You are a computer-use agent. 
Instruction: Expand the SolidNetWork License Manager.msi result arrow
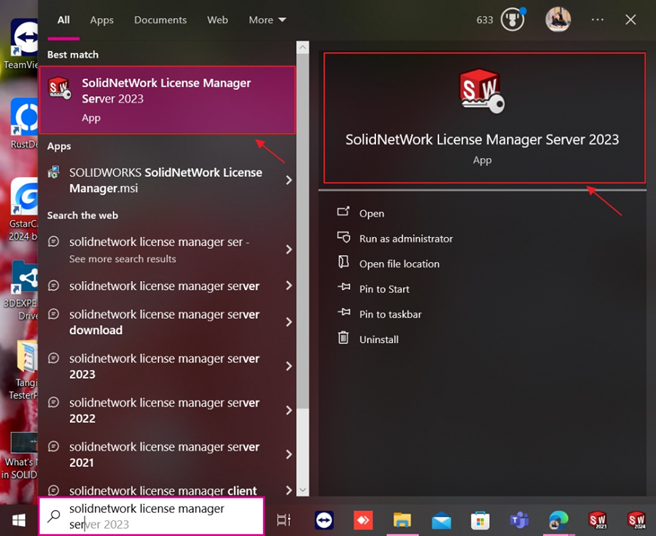tap(289, 180)
